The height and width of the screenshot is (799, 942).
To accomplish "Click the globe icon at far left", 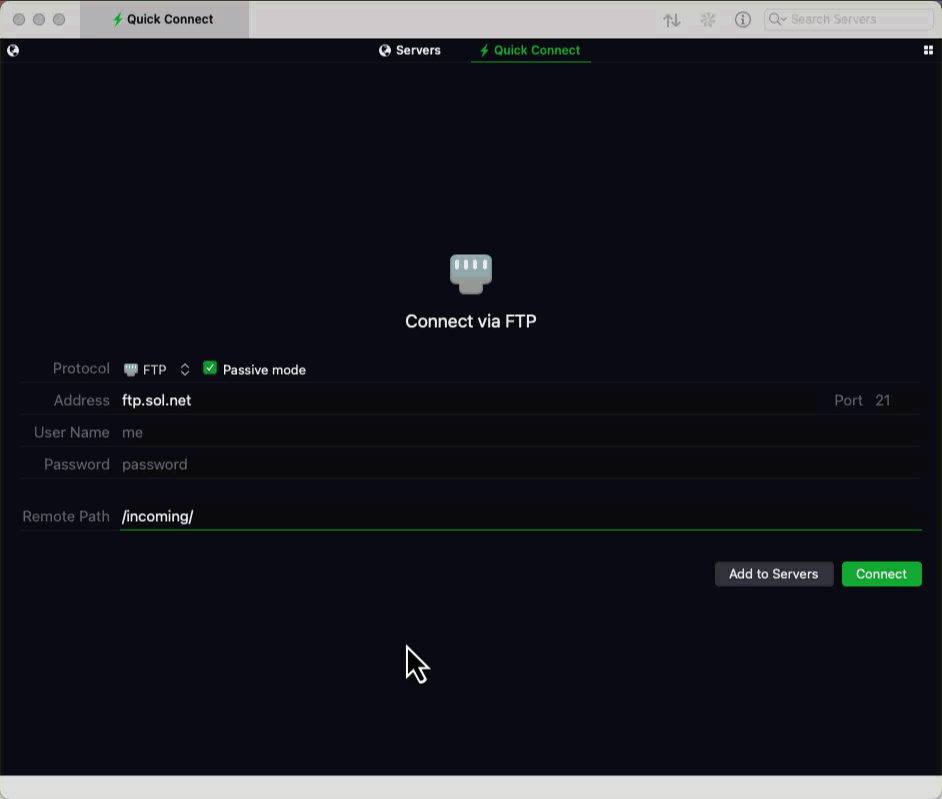I will [x=13, y=50].
